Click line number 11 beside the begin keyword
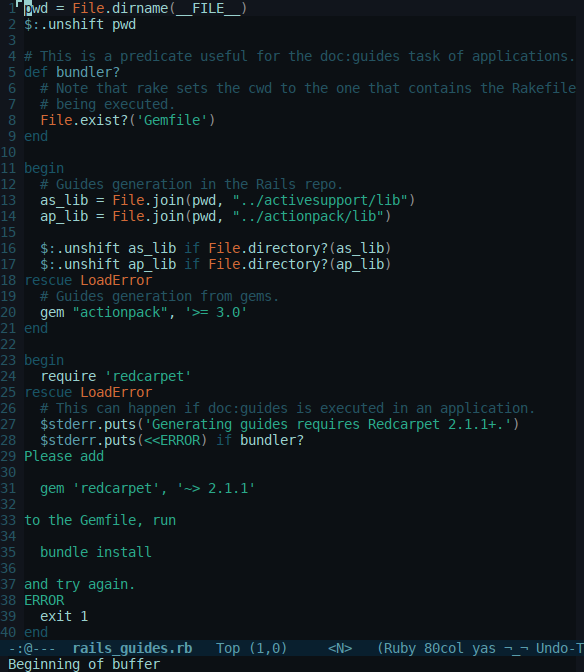Viewport: 584px width, 672px height. (x=8, y=168)
